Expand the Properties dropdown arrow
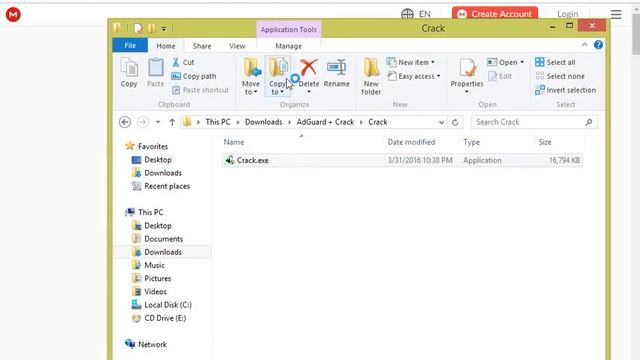 467,92
